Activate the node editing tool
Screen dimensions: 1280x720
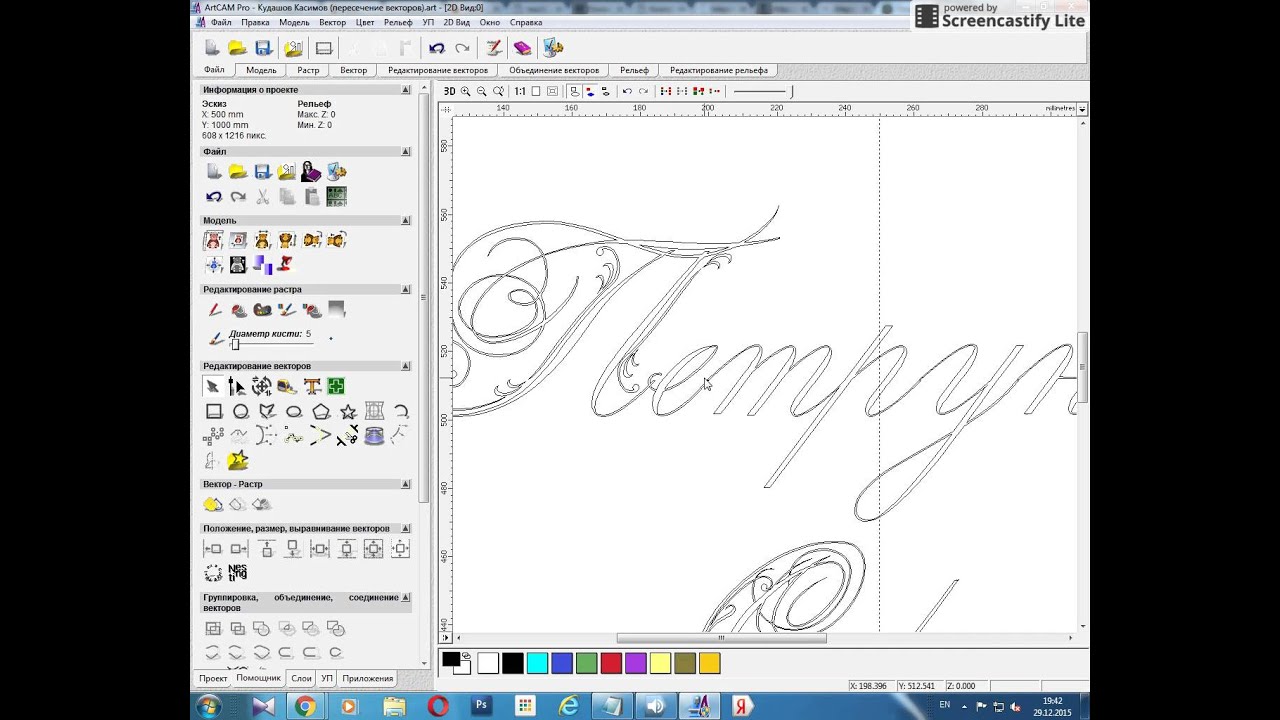coord(237,386)
